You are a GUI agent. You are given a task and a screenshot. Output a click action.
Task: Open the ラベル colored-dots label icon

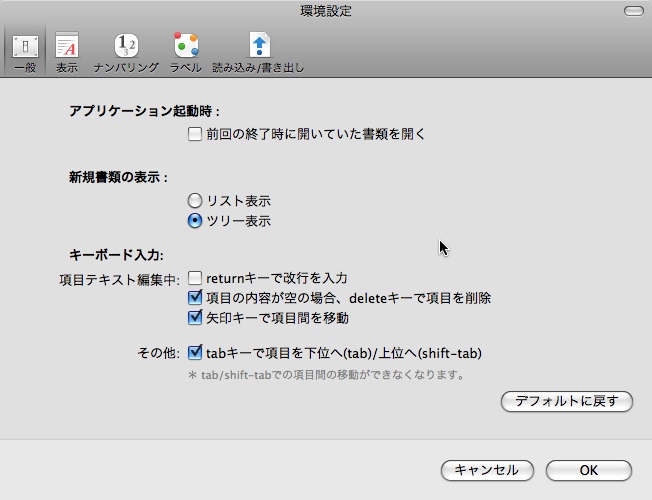(185, 46)
